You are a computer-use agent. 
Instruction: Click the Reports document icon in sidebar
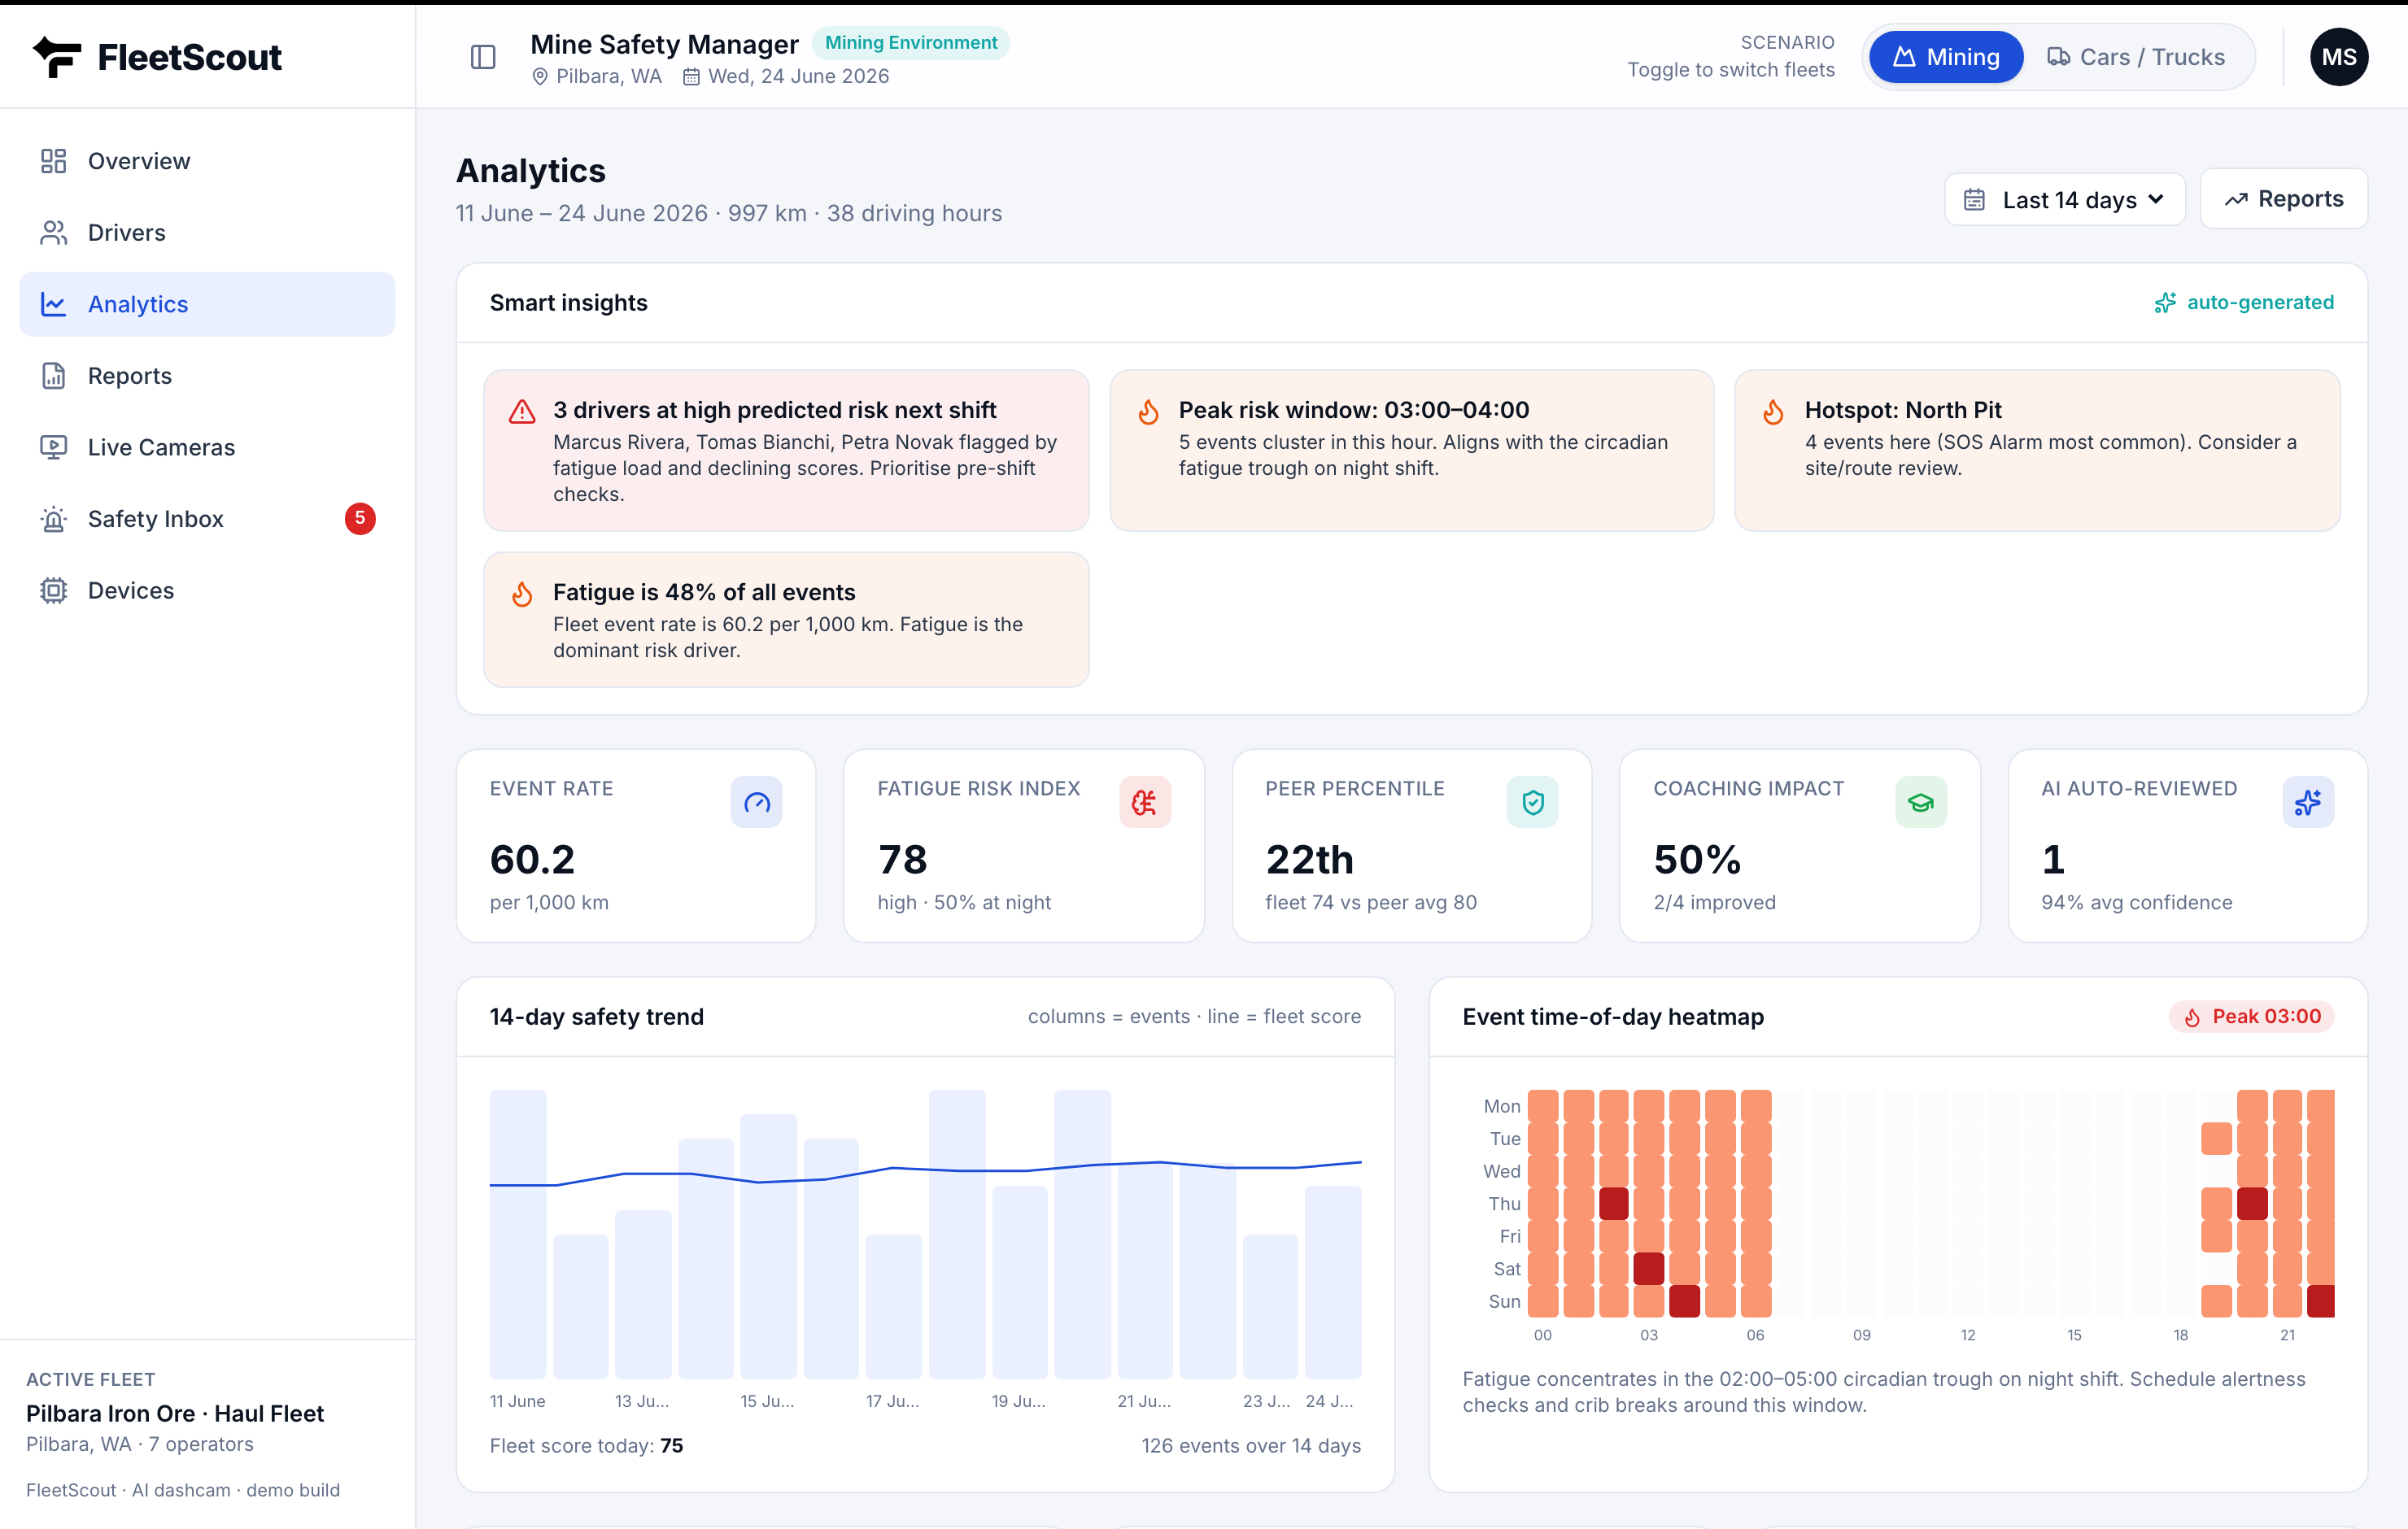[54, 376]
